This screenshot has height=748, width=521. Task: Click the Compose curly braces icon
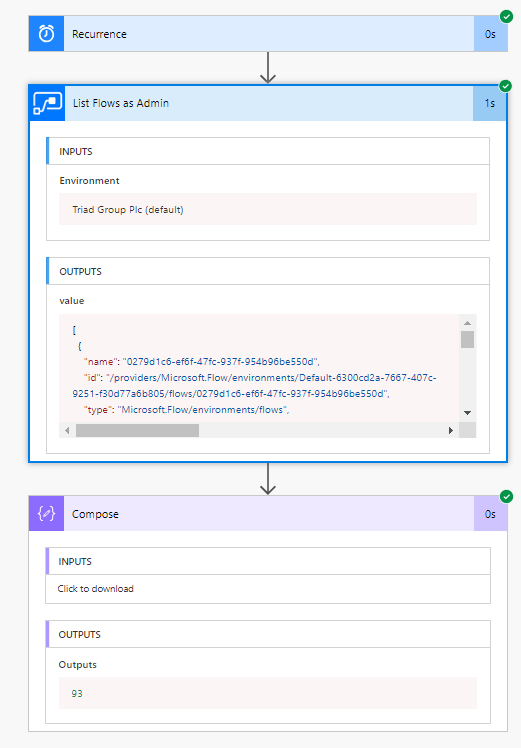pyautogui.click(x=46, y=514)
